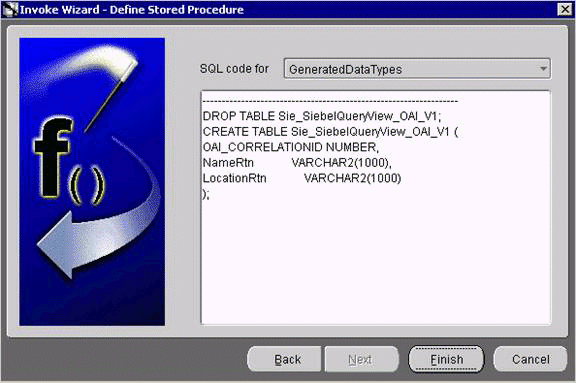Click the Back button

point(285,359)
